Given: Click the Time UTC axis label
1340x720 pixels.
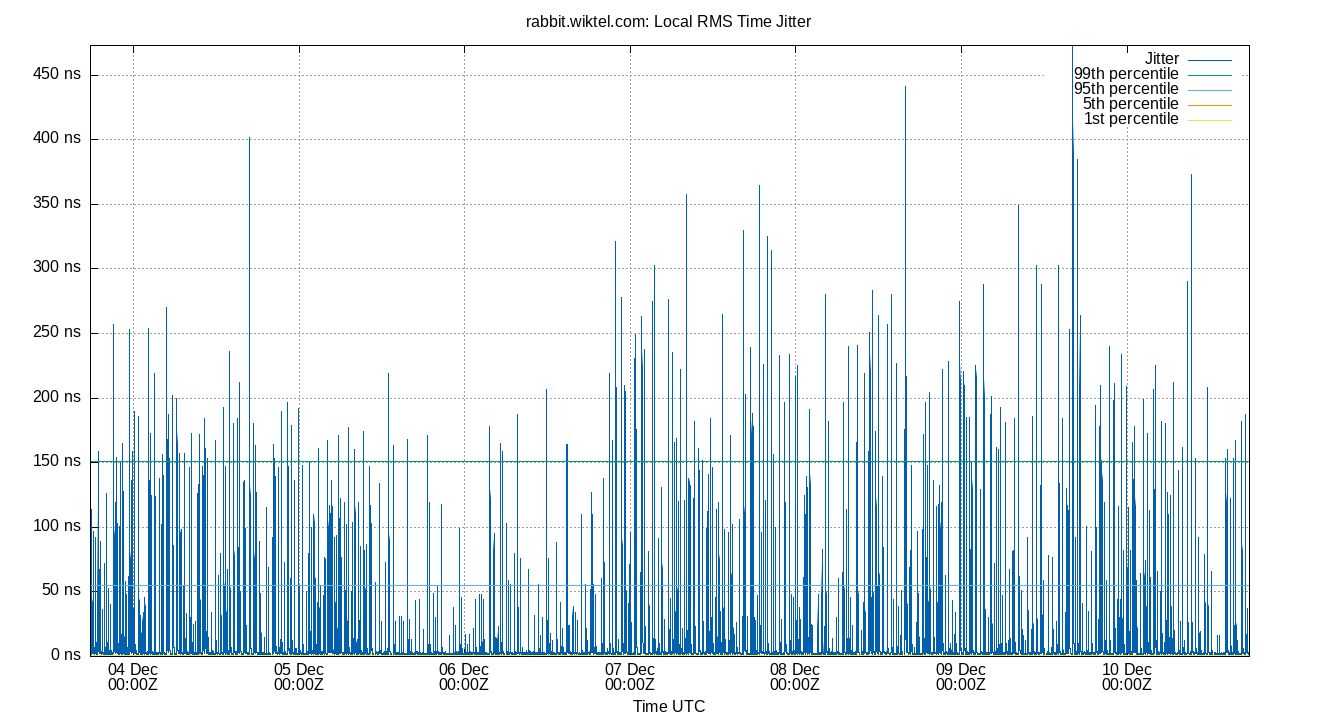Looking at the screenshot, I should 670,706.
